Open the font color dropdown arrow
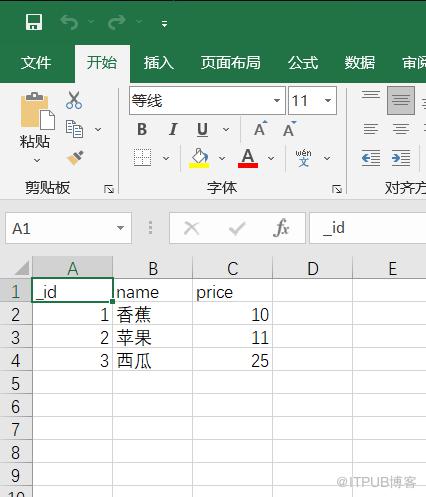The image size is (426, 497). tap(271, 158)
